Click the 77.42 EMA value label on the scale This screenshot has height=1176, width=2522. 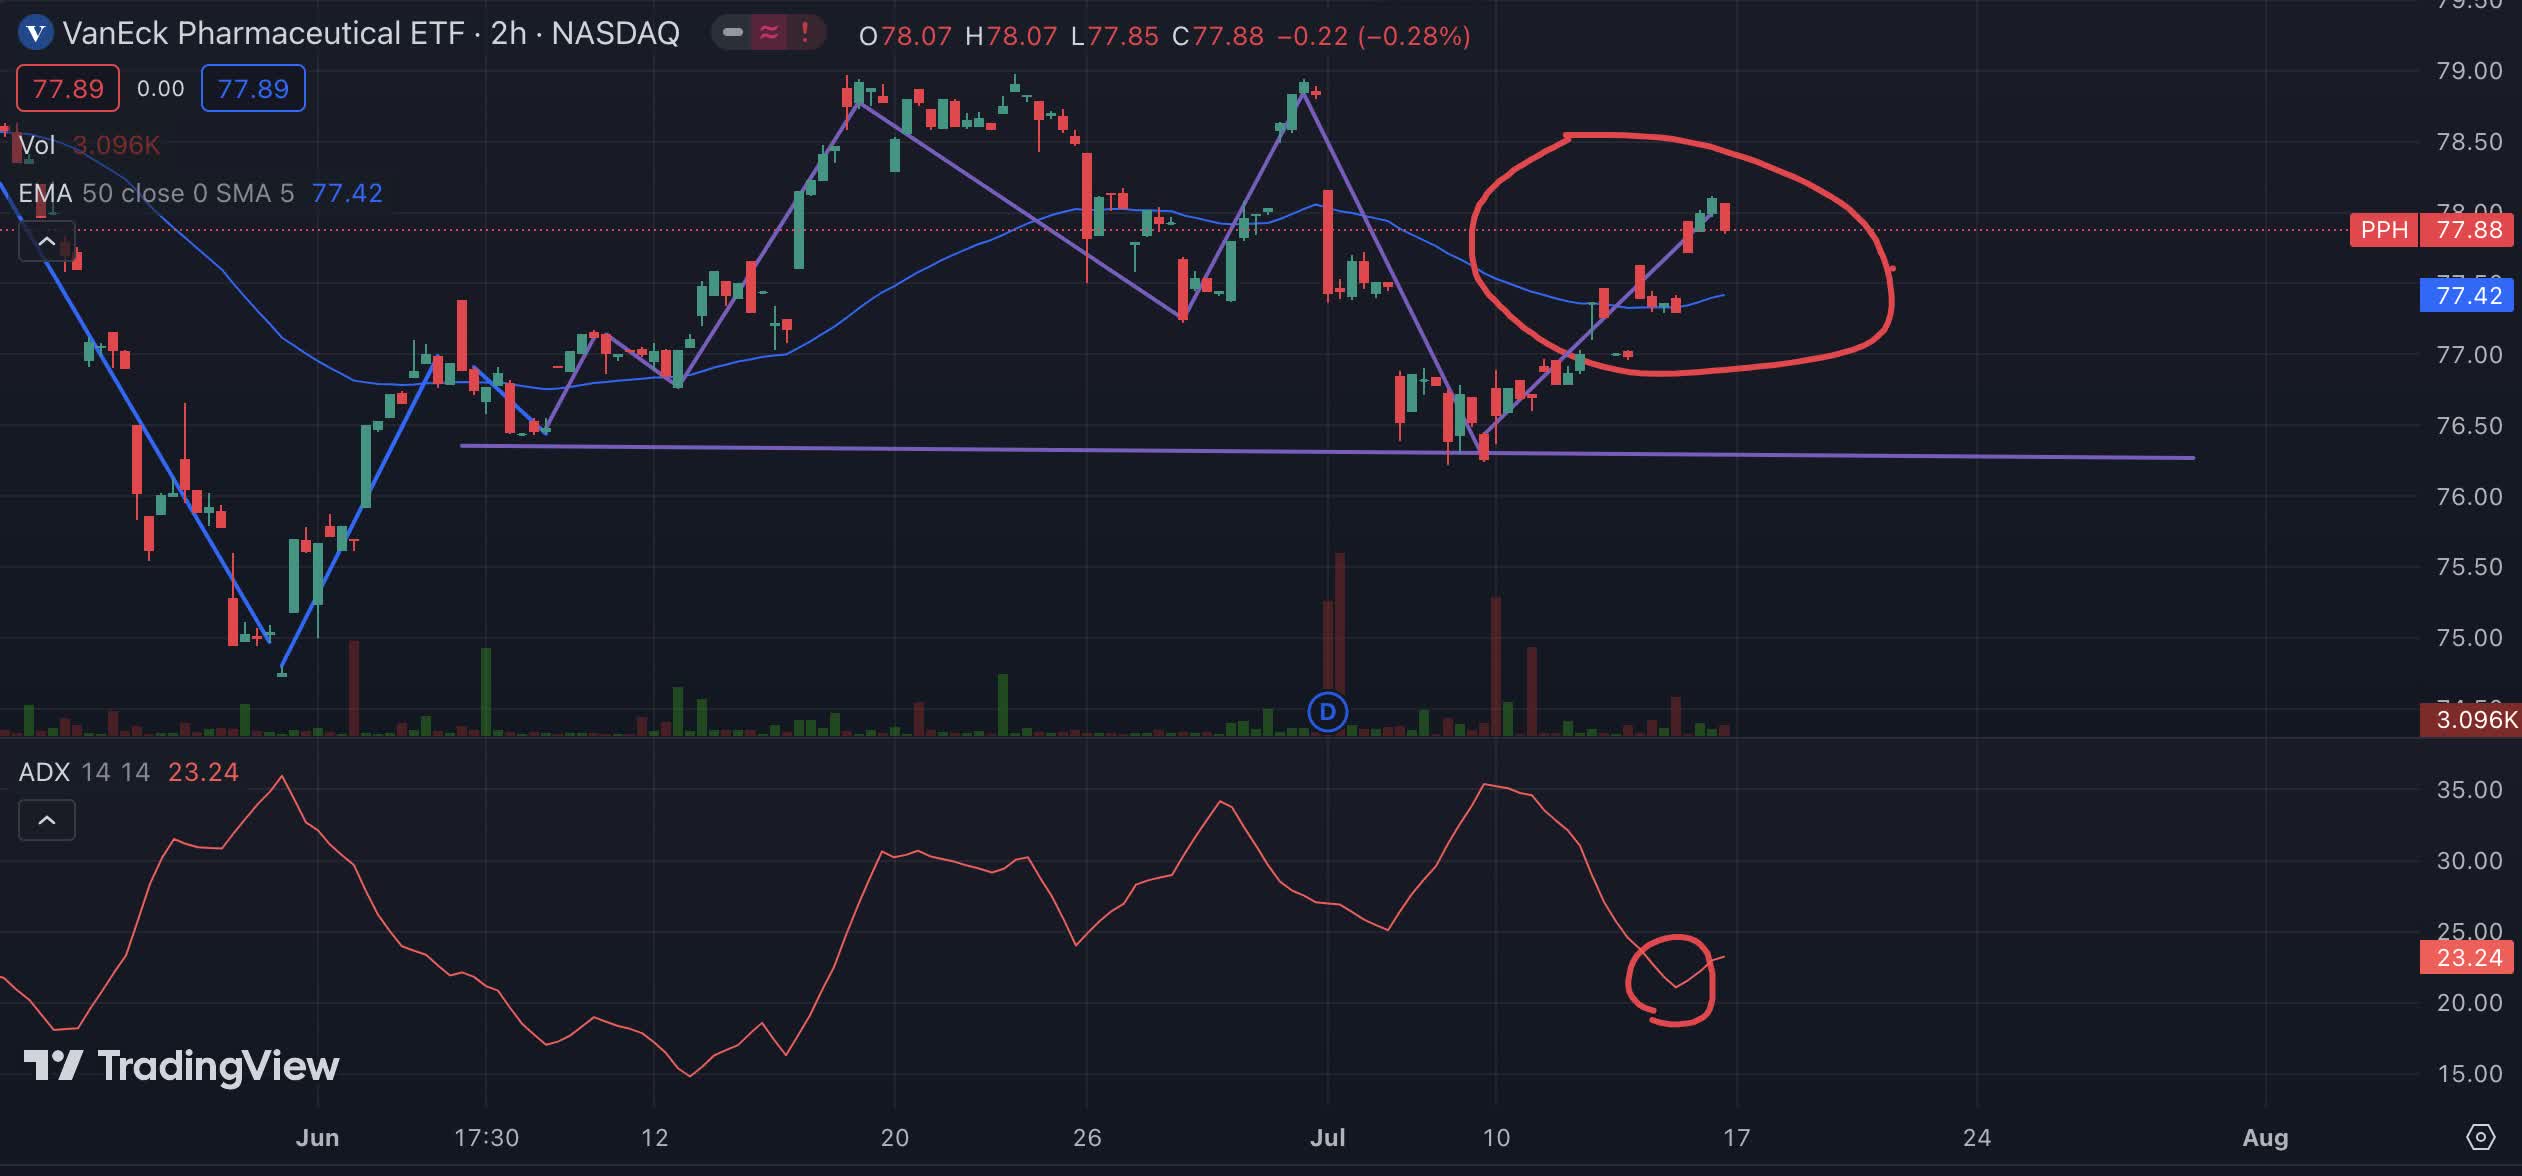pyautogui.click(x=2467, y=296)
